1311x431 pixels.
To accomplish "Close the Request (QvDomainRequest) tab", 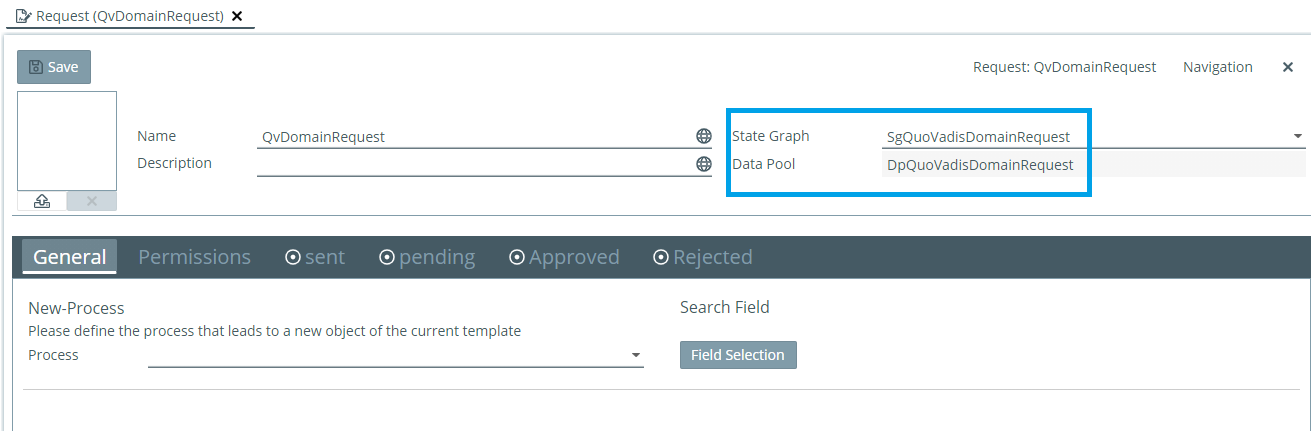I will pyautogui.click(x=236, y=16).
